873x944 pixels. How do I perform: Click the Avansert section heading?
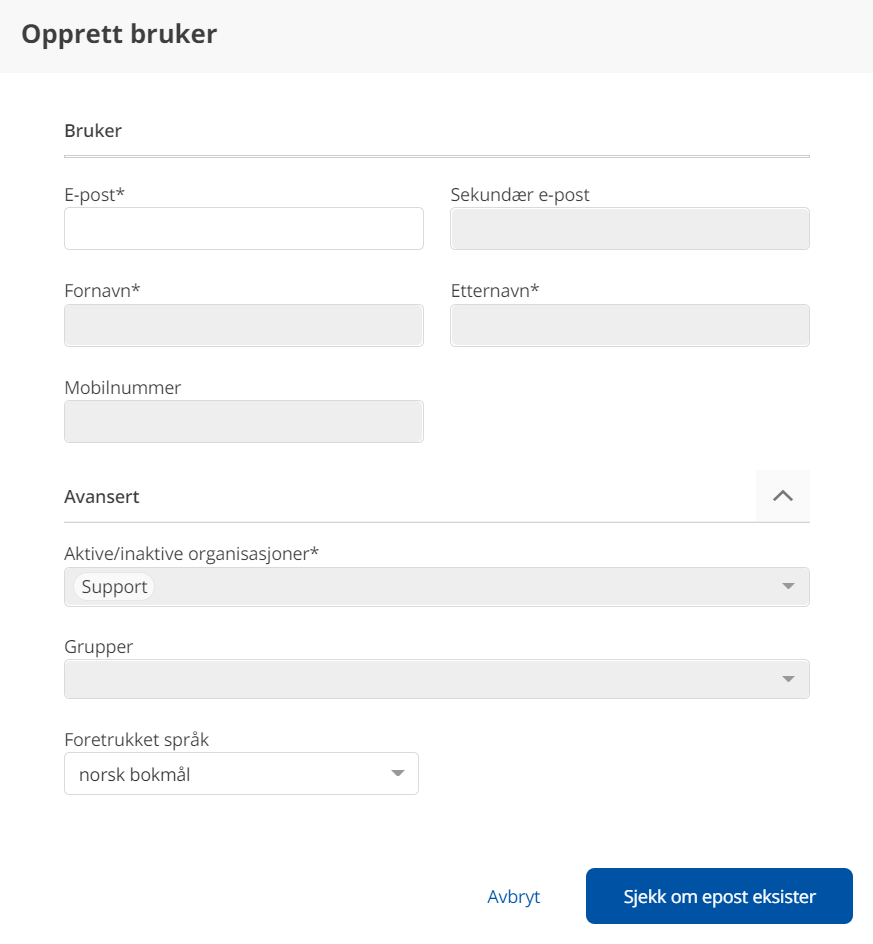[102, 497]
